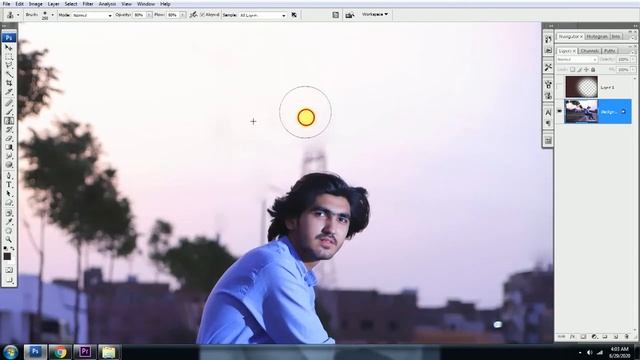The width and height of the screenshot is (640, 360).
Task: Select the Horizontal Type tool
Action: coord(9,185)
